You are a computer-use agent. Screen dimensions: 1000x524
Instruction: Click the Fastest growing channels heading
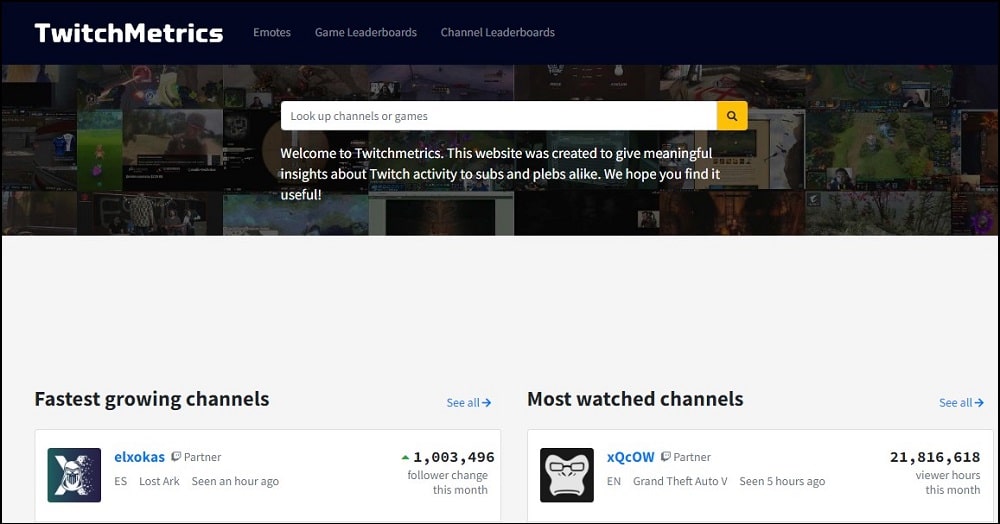point(152,399)
